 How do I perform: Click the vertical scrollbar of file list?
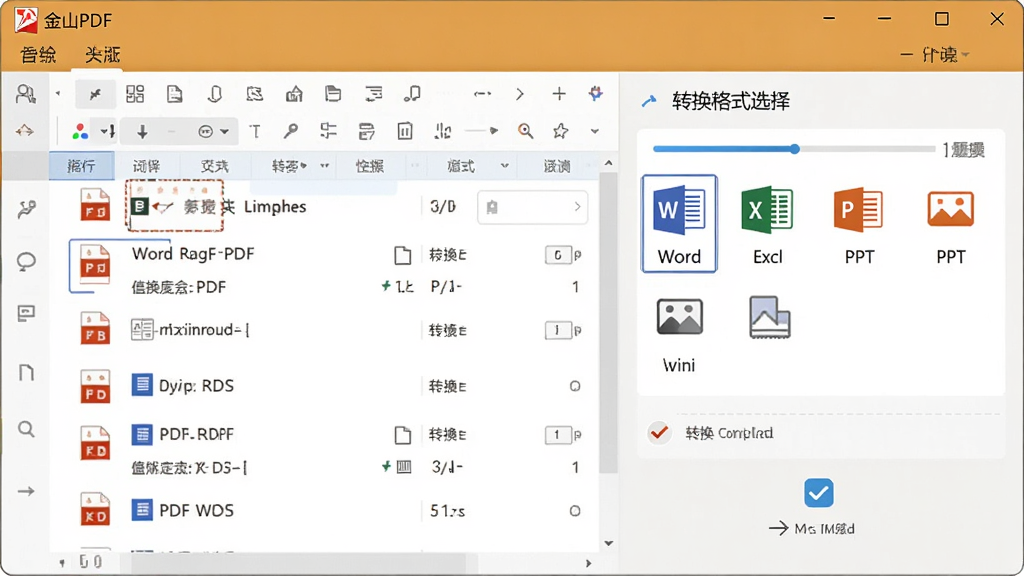coord(608,323)
